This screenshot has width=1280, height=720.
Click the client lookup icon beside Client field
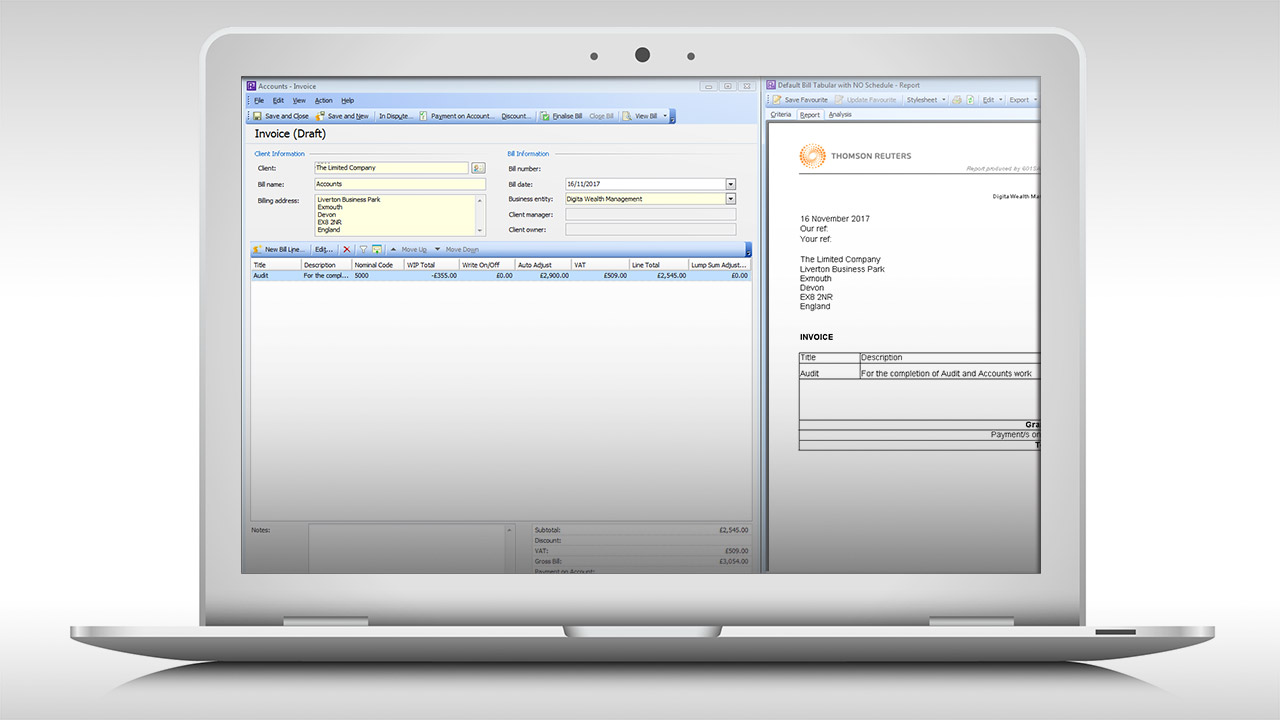coord(478,168)
